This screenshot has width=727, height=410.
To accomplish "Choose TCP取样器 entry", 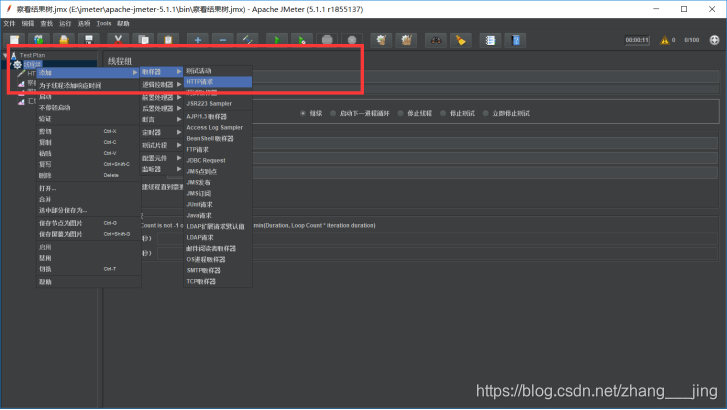I will coord(218,282).
